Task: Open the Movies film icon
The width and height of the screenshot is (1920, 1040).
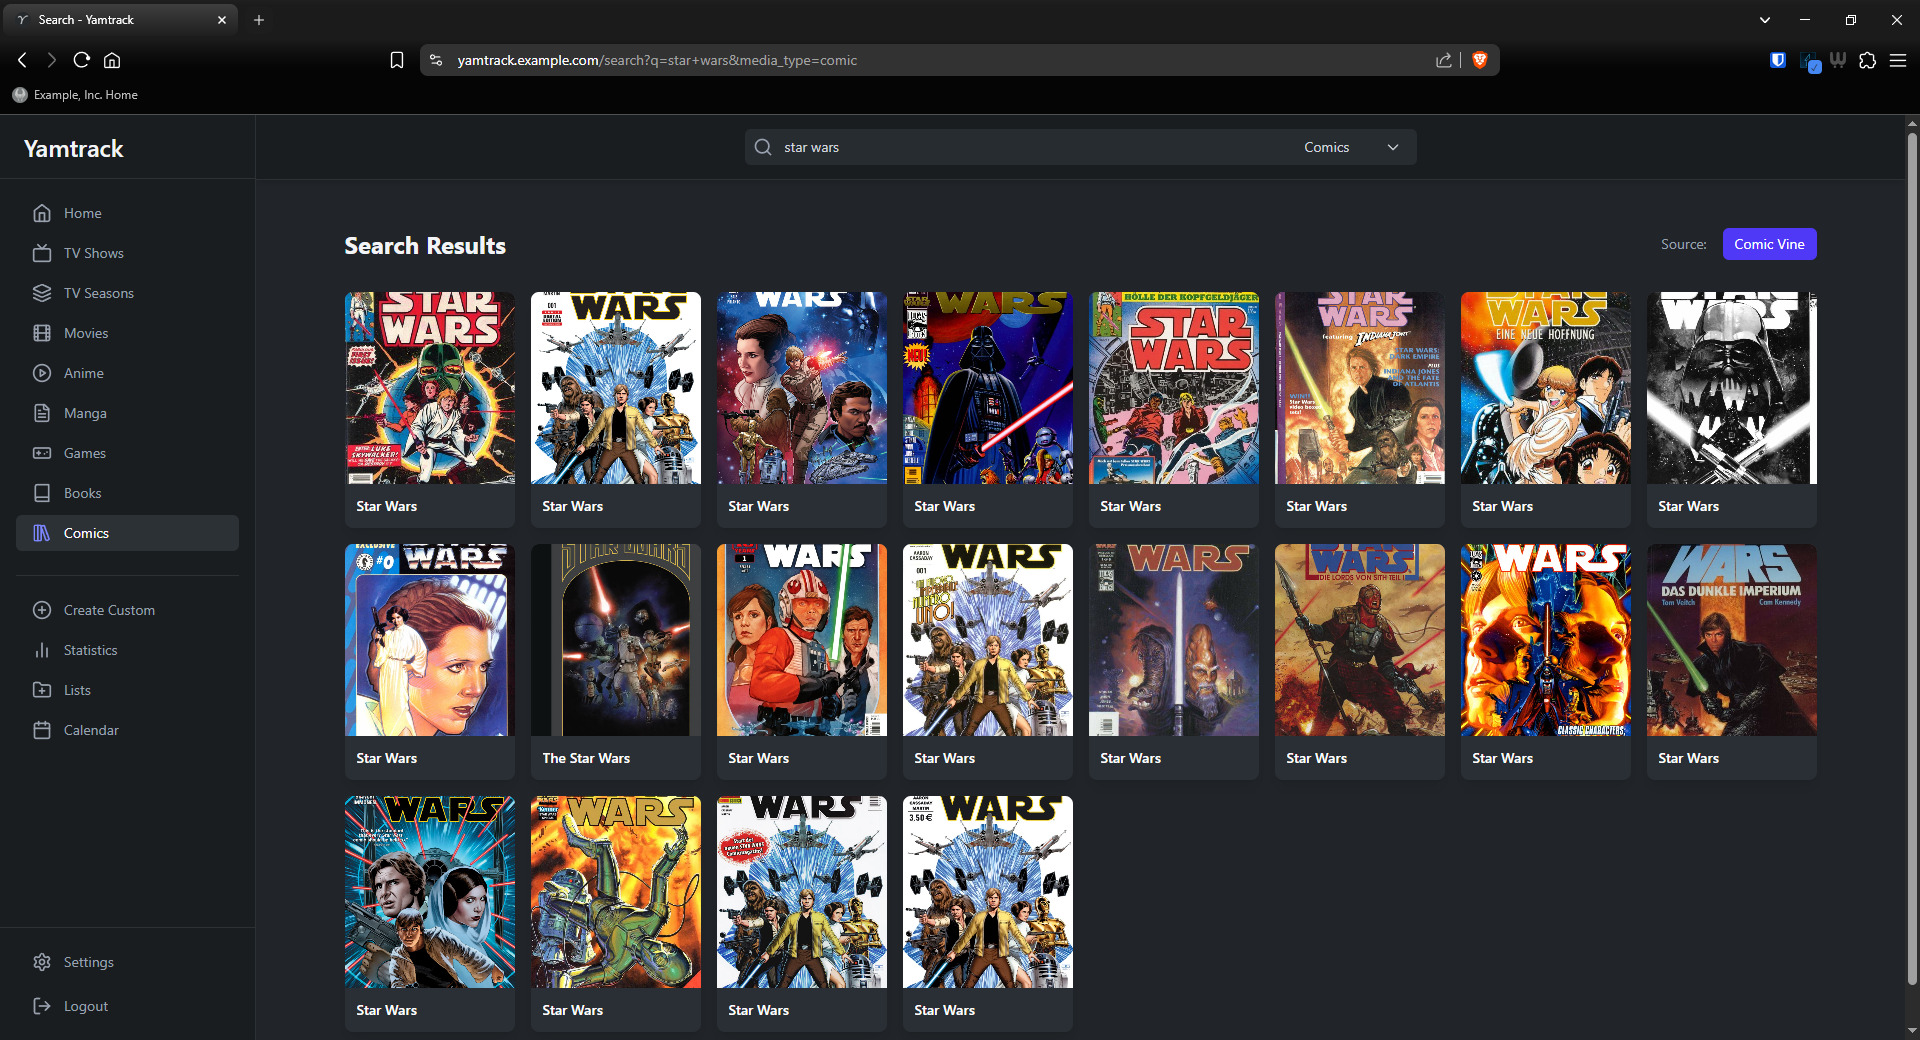Action: coord(42,333)
